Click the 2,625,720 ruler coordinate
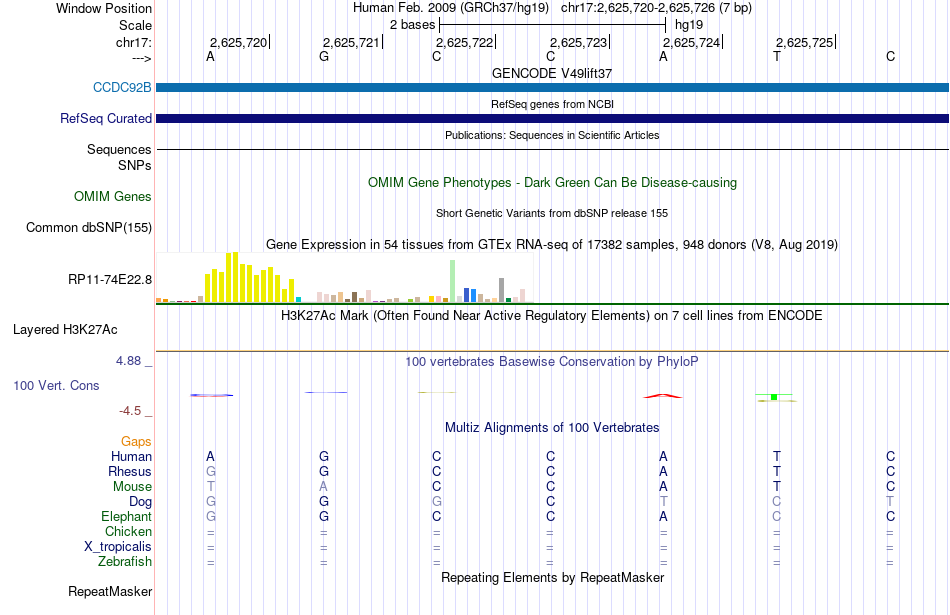The height and width of the screenshot is (615, 950). (x=238, y=42)
